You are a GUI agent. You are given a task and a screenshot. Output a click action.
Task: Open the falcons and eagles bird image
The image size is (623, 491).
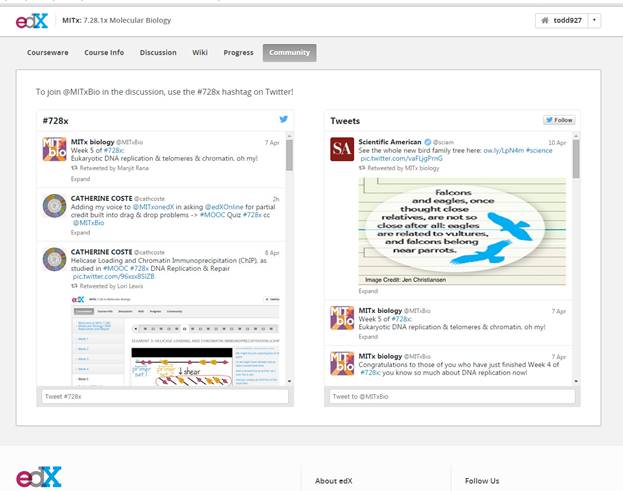[x=462, y=231]
